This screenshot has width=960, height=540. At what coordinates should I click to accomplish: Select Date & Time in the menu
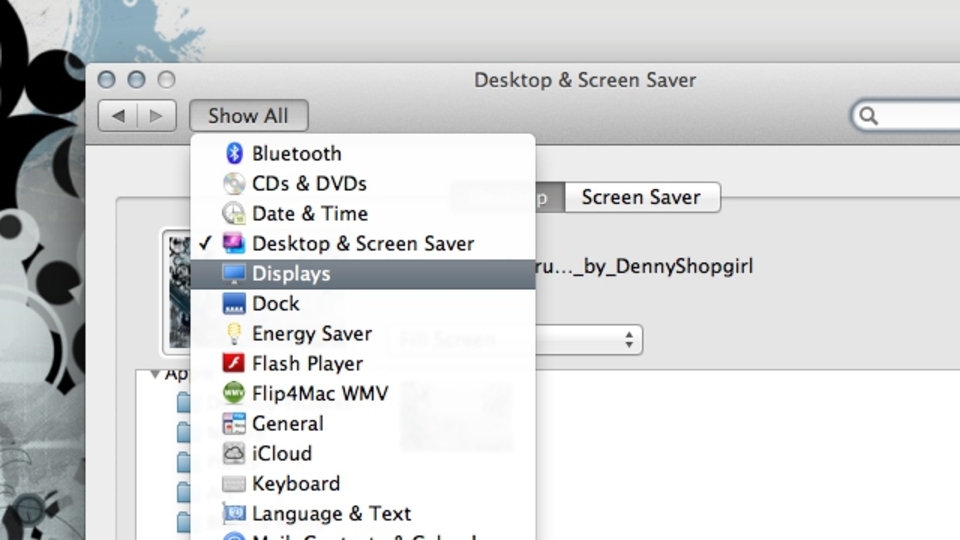(363, 213)
